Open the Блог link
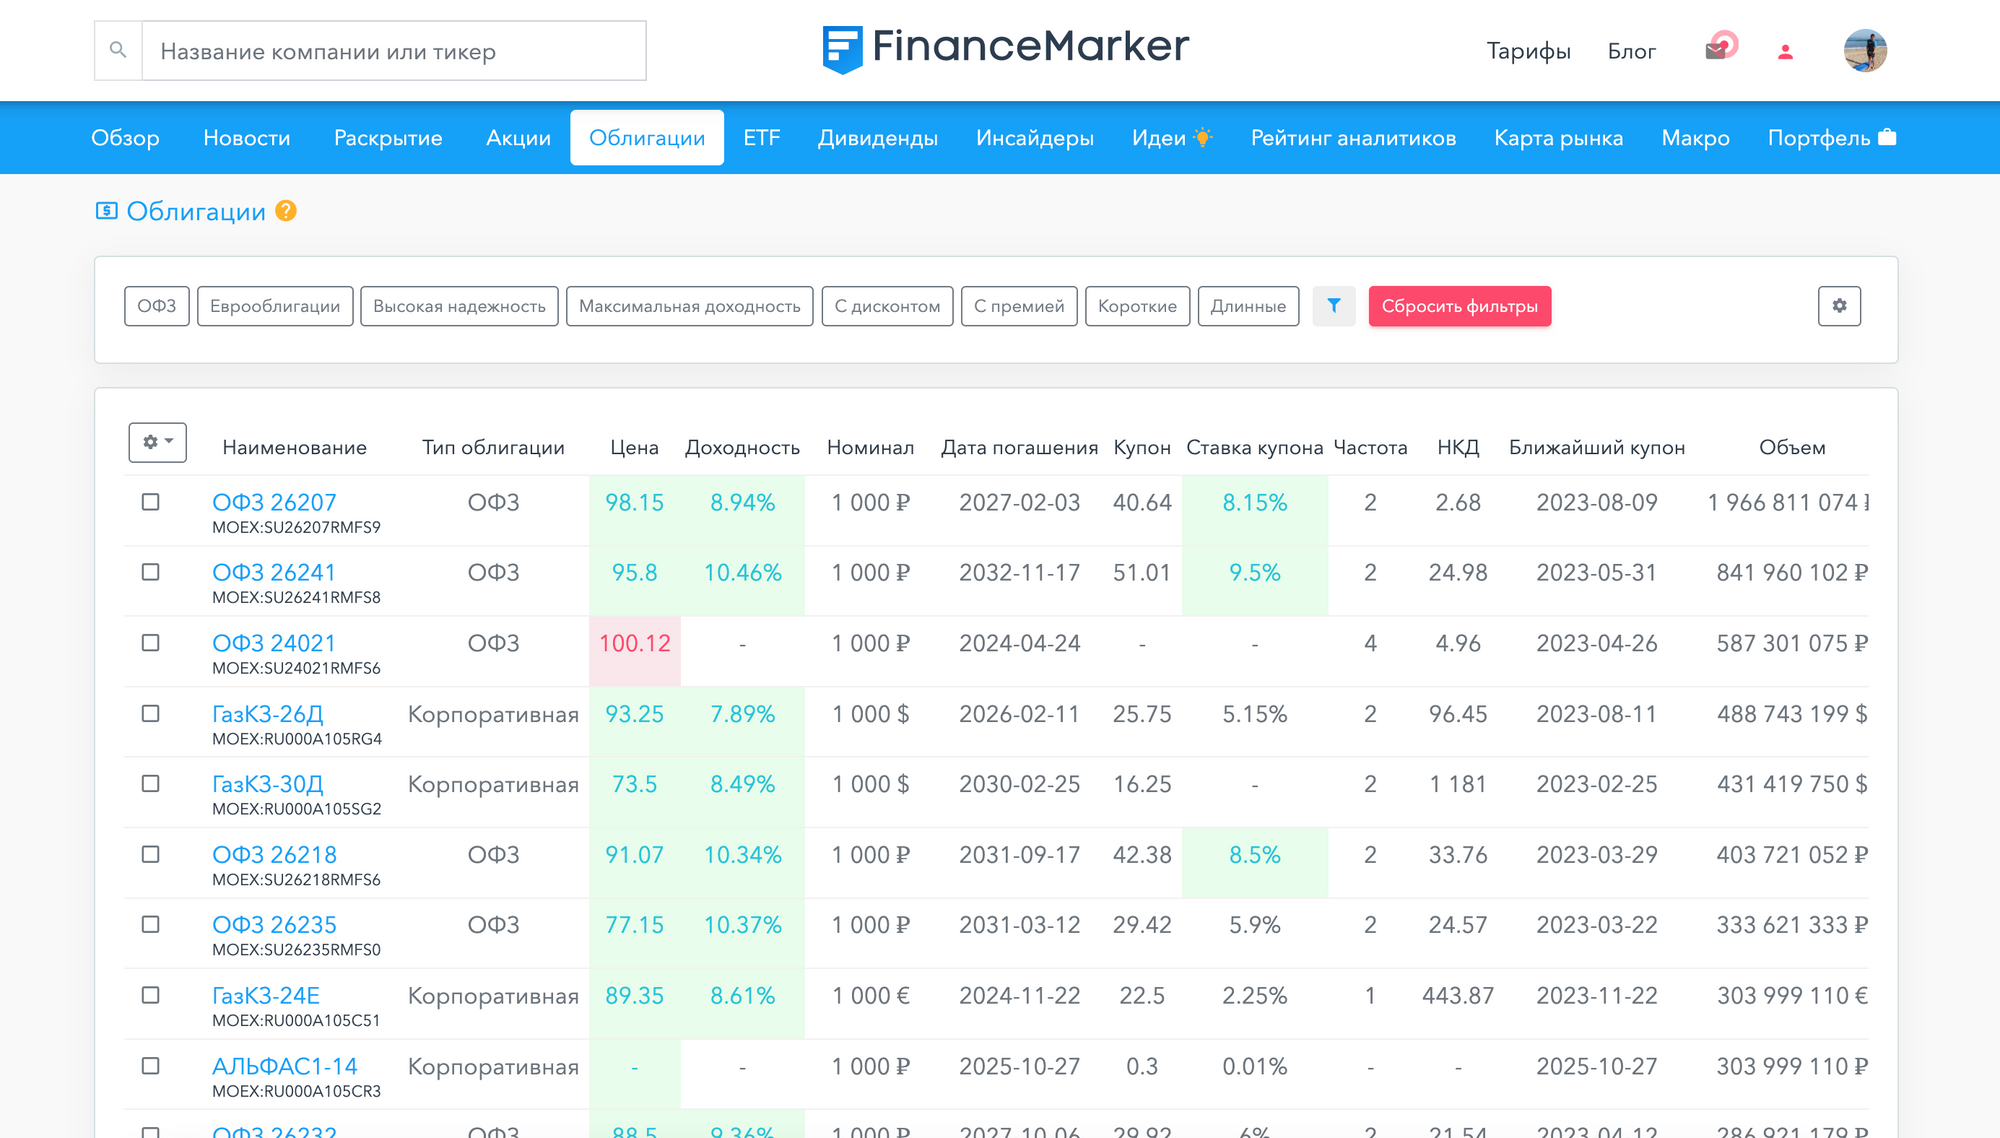Screen dimensions: 2000x1138 pyautogui.click(x=1631, y=51)
